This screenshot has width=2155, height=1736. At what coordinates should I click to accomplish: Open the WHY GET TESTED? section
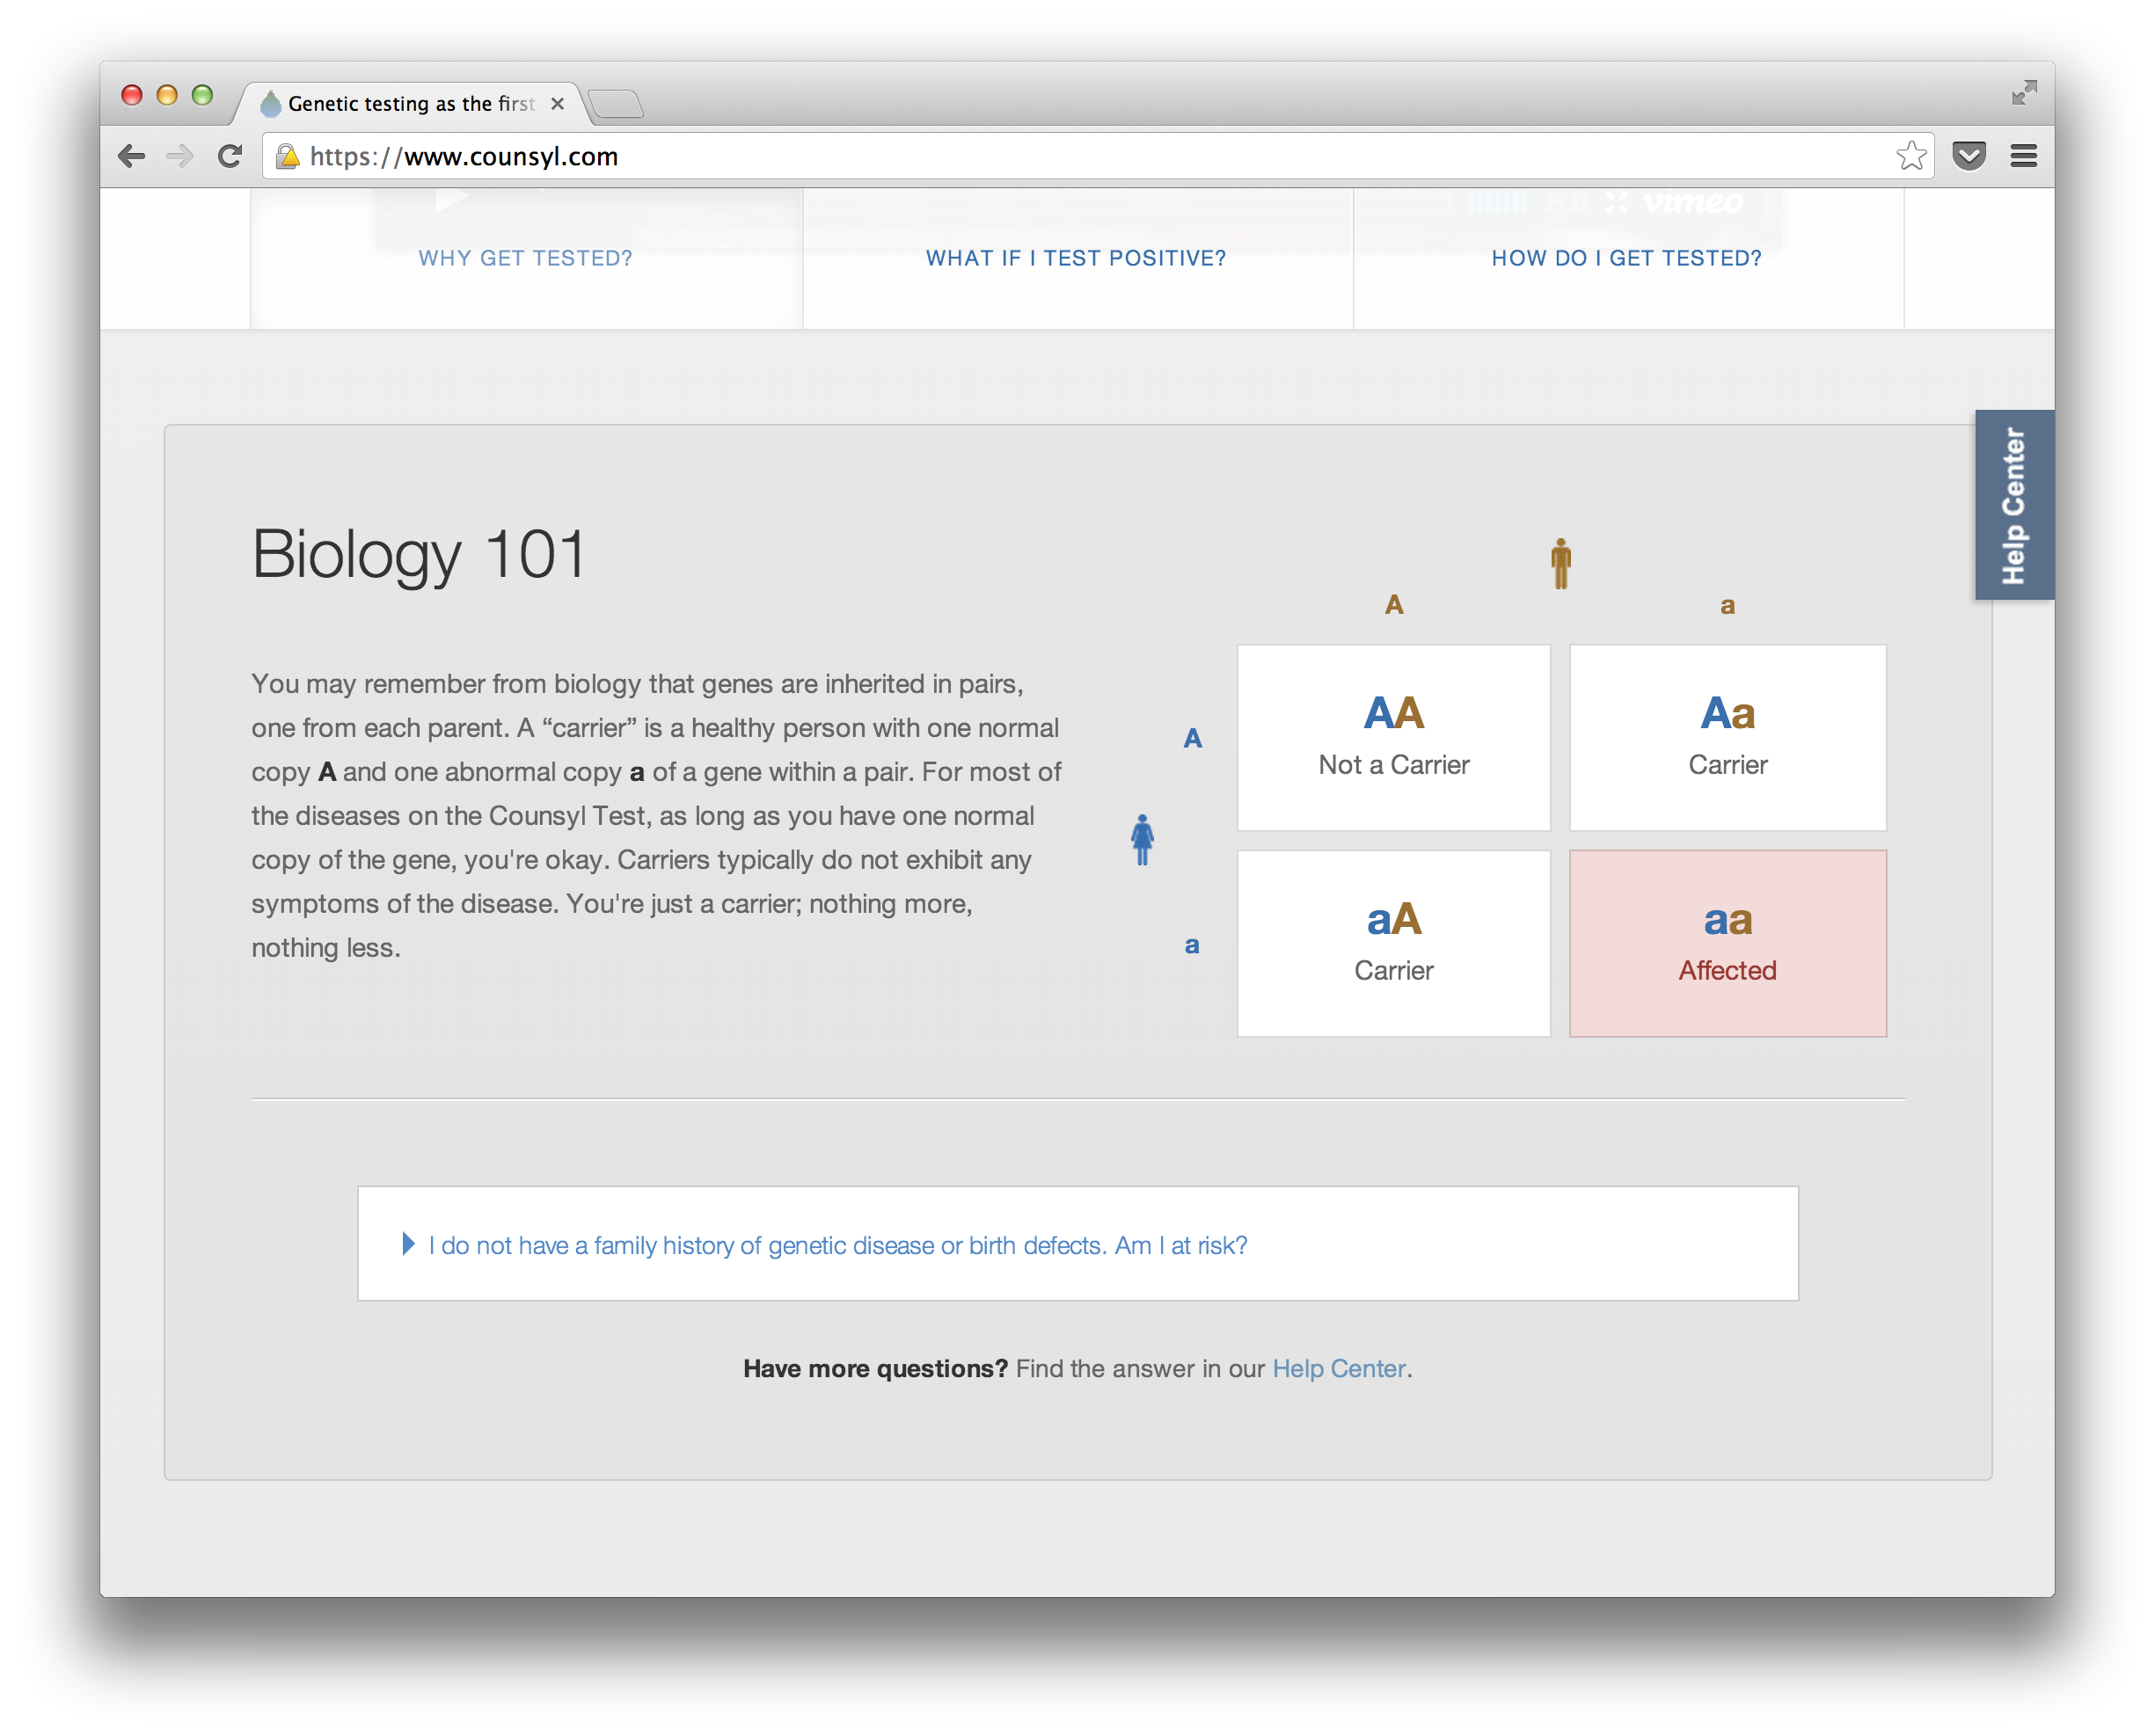[525, 258]
